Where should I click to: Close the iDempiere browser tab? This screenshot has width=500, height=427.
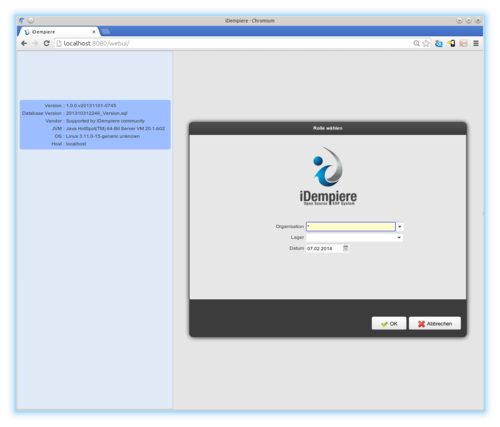(x=94, y=32)
